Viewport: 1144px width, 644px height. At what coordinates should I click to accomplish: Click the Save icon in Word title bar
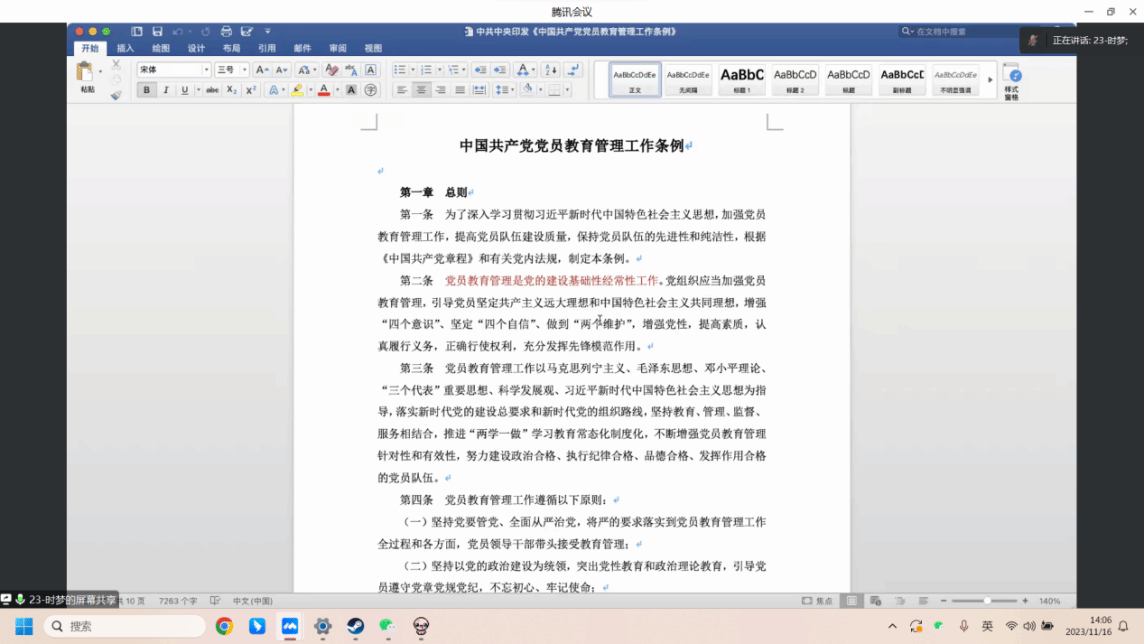[157, 32]
